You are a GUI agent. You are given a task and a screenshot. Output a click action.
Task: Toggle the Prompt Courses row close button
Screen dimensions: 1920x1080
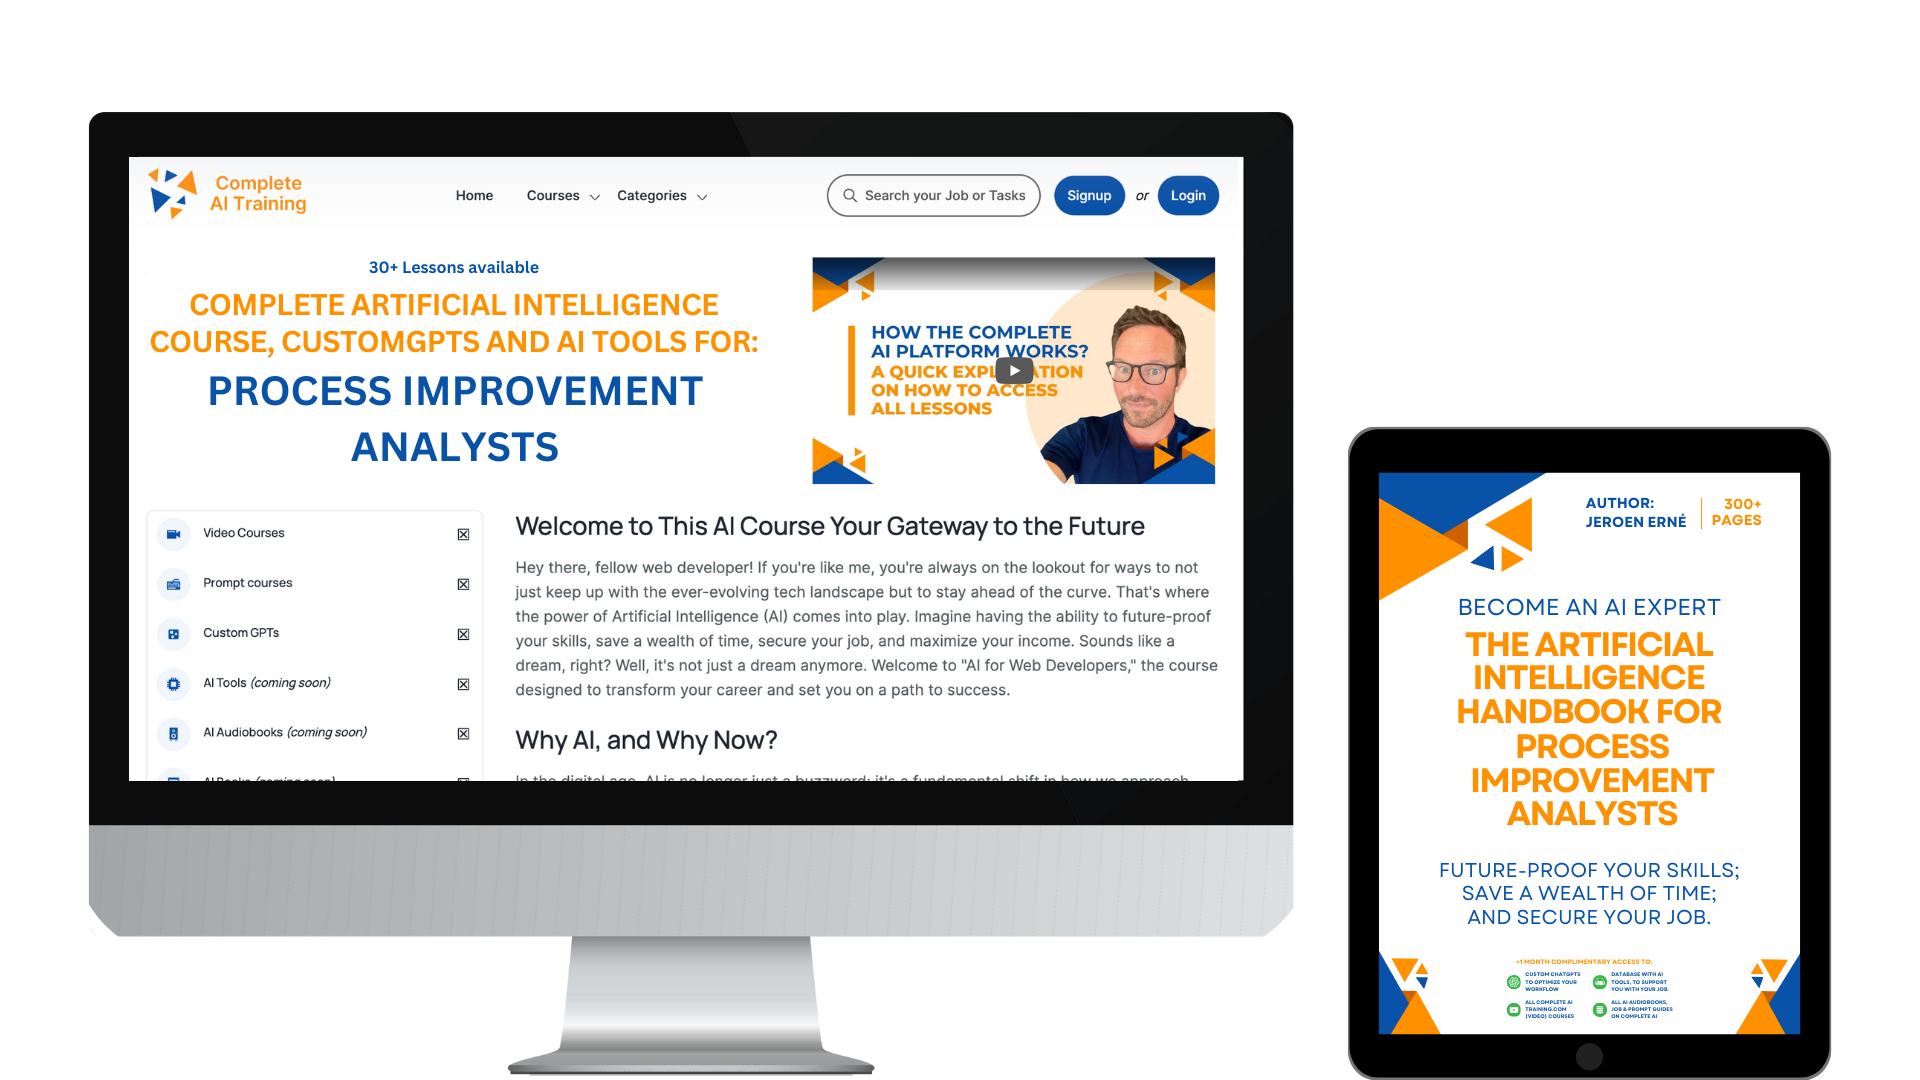coord(463,583)
